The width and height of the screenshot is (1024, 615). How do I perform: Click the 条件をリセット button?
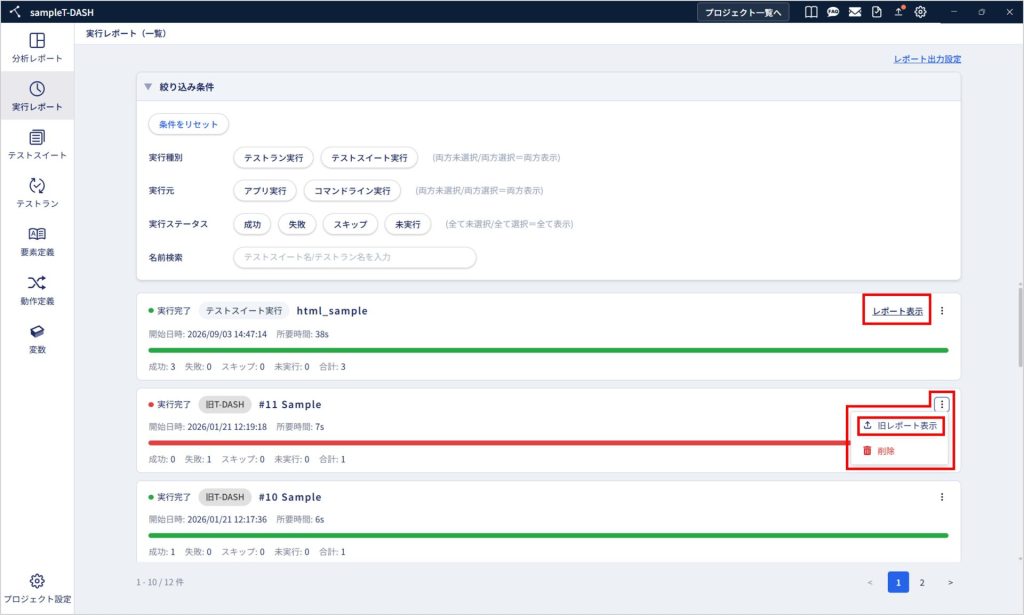click(189, 124)
